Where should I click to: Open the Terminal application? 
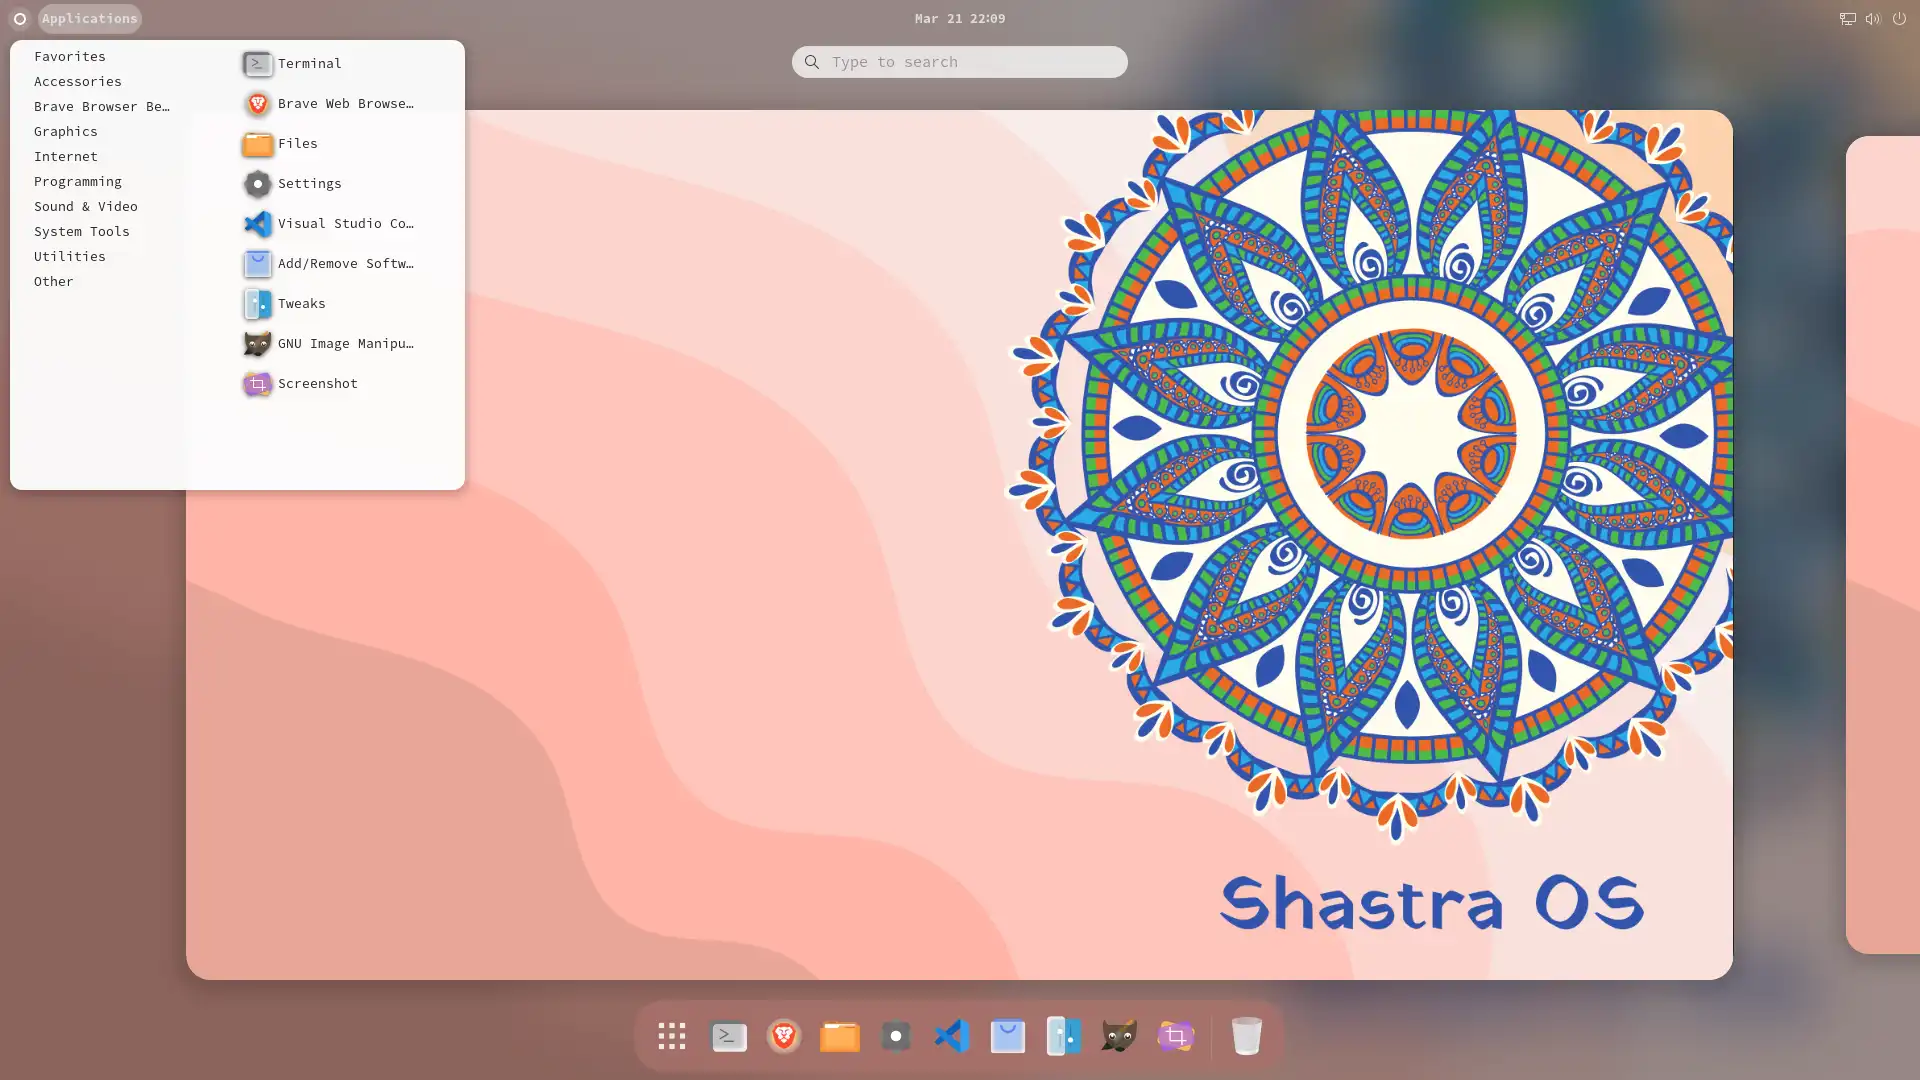(309, 63)
